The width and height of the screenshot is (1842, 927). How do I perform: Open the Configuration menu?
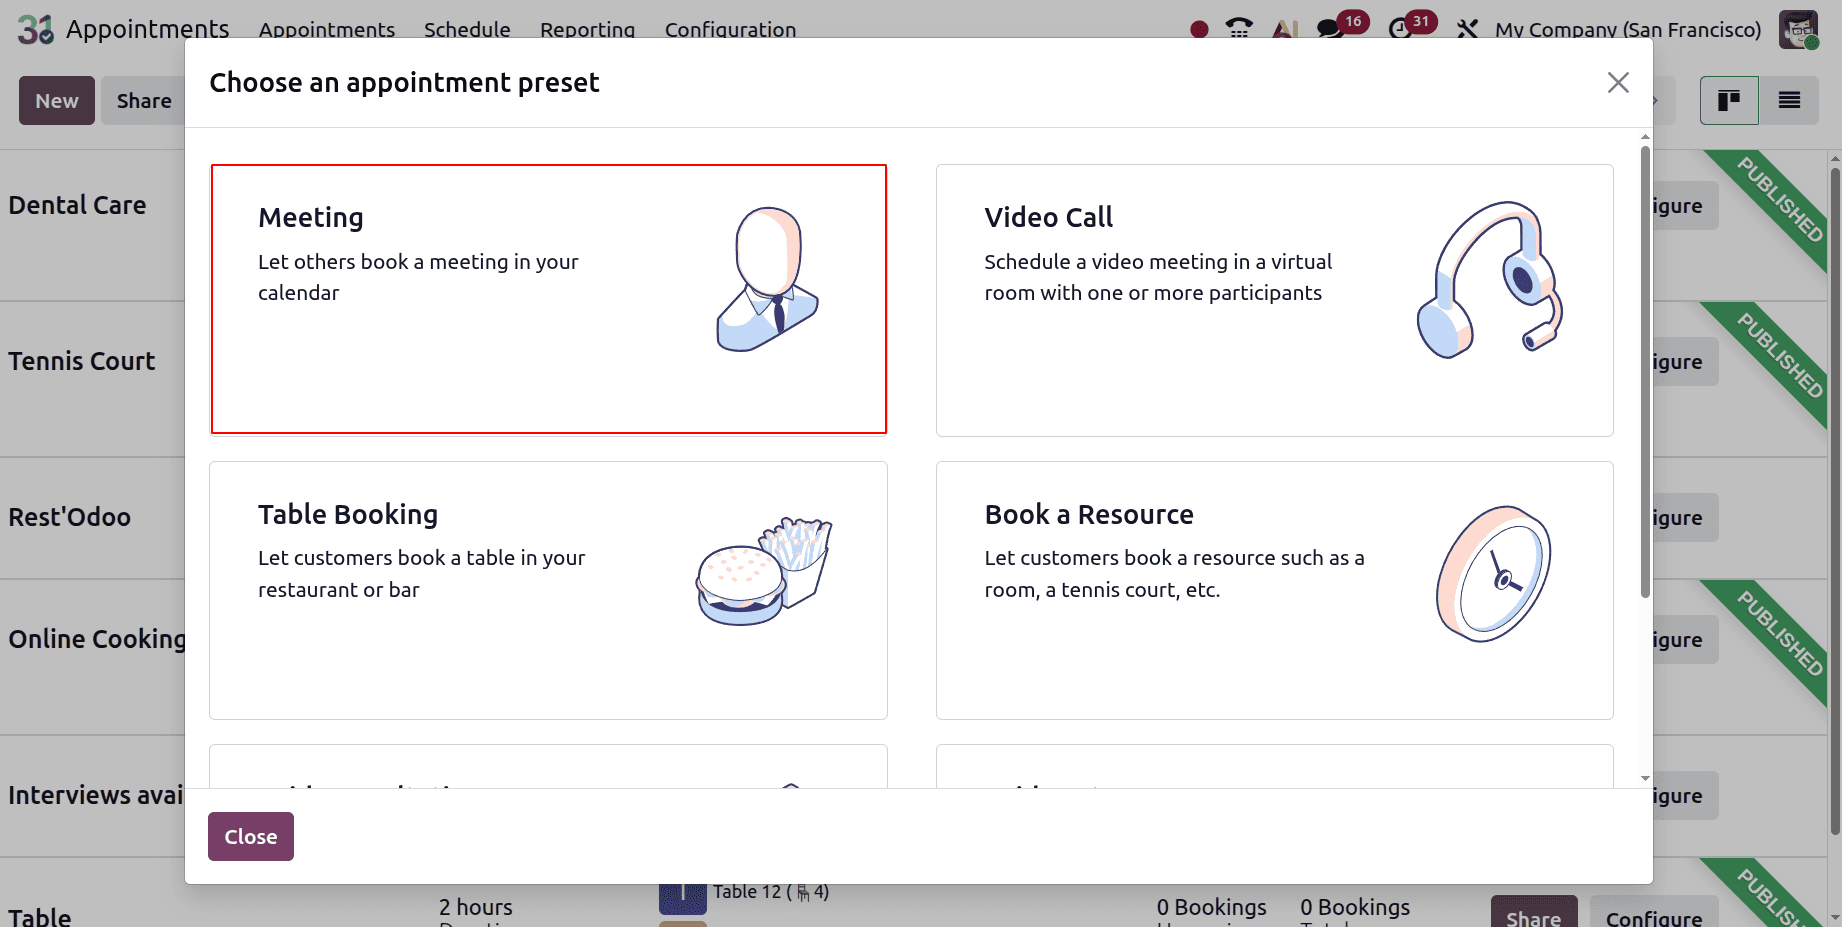730,29
